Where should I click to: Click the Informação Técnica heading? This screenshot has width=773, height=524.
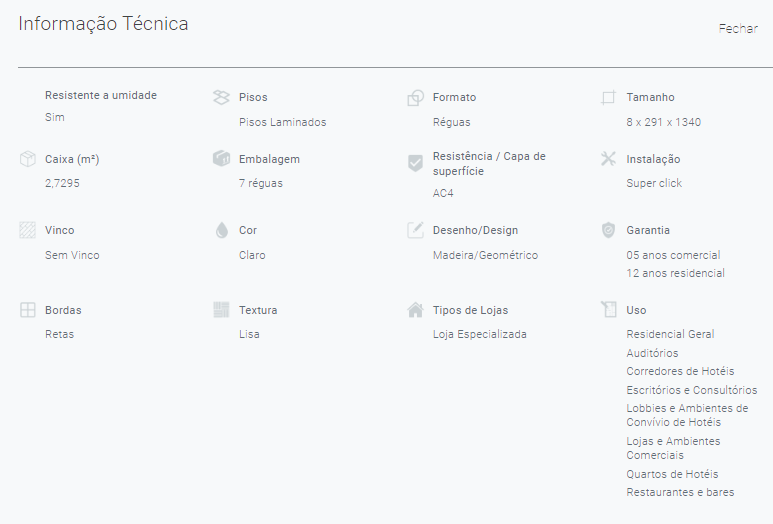[103, 24]
